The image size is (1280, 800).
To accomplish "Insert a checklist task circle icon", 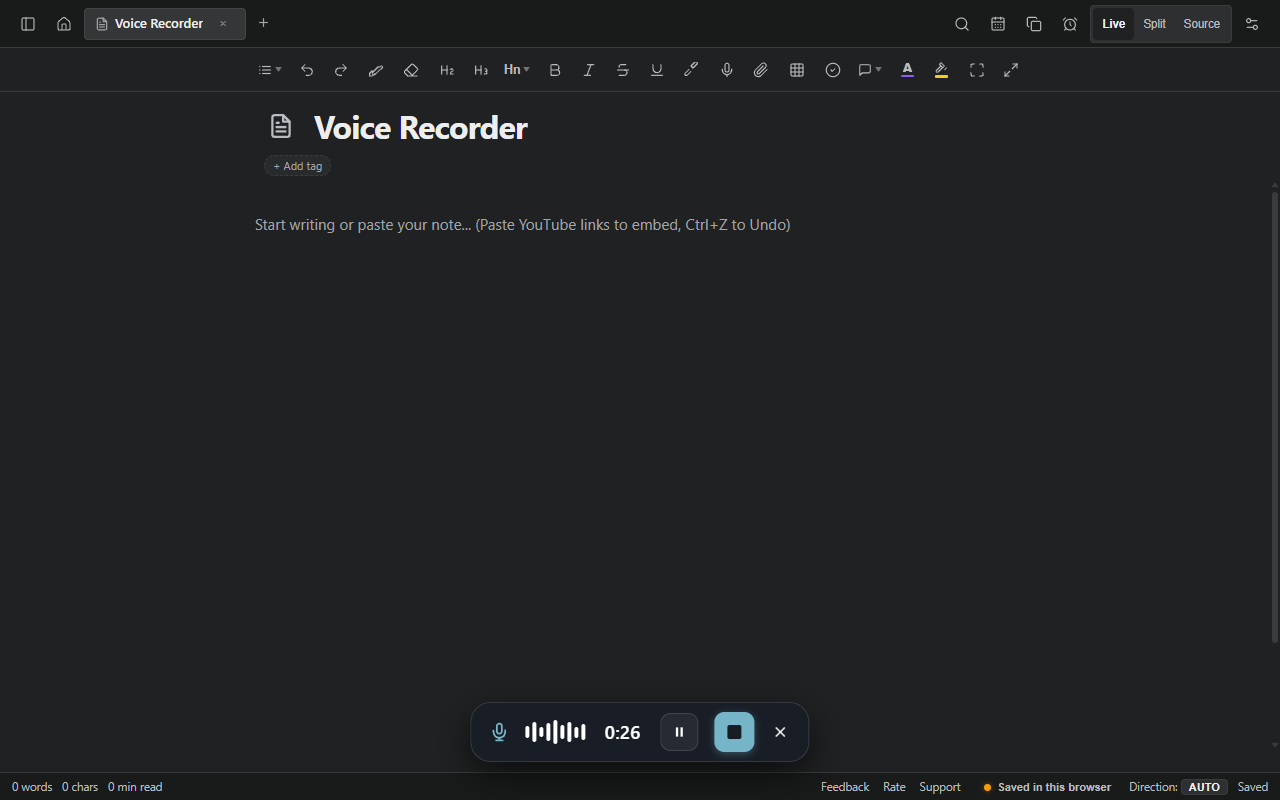I will (833, 70).
